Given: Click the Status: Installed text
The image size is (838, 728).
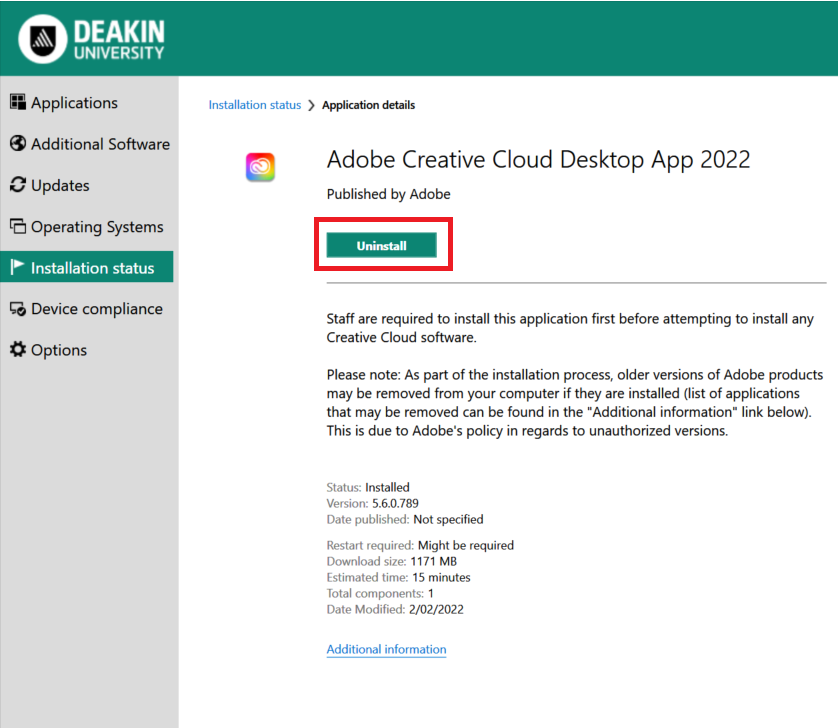Looking at the screenshot, I should (368, 487).
